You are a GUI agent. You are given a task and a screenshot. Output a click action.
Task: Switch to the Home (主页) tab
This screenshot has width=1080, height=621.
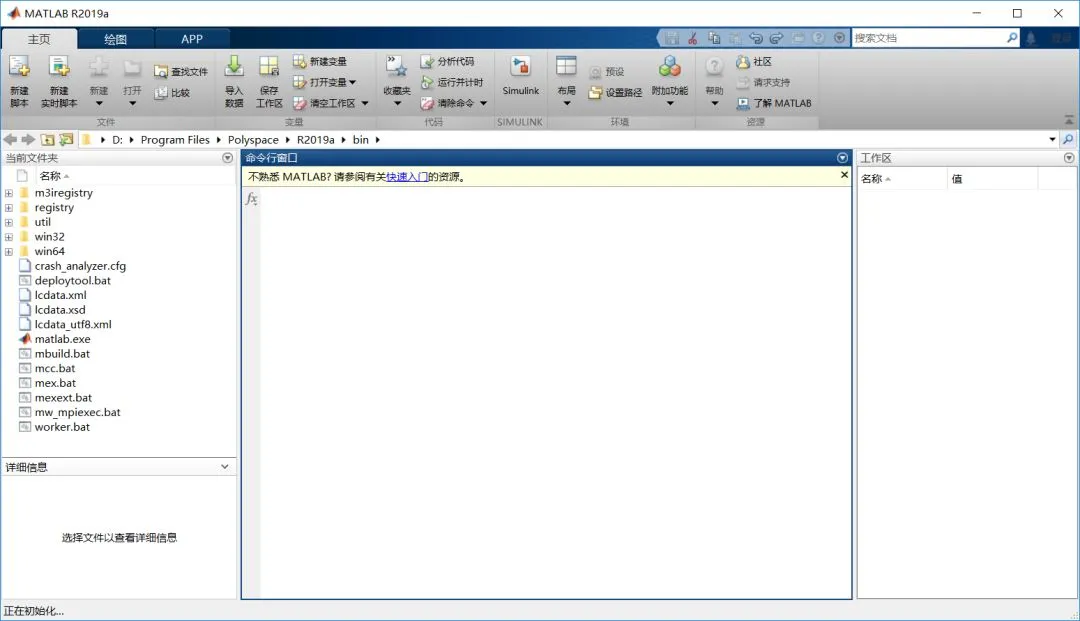(39, 39)
